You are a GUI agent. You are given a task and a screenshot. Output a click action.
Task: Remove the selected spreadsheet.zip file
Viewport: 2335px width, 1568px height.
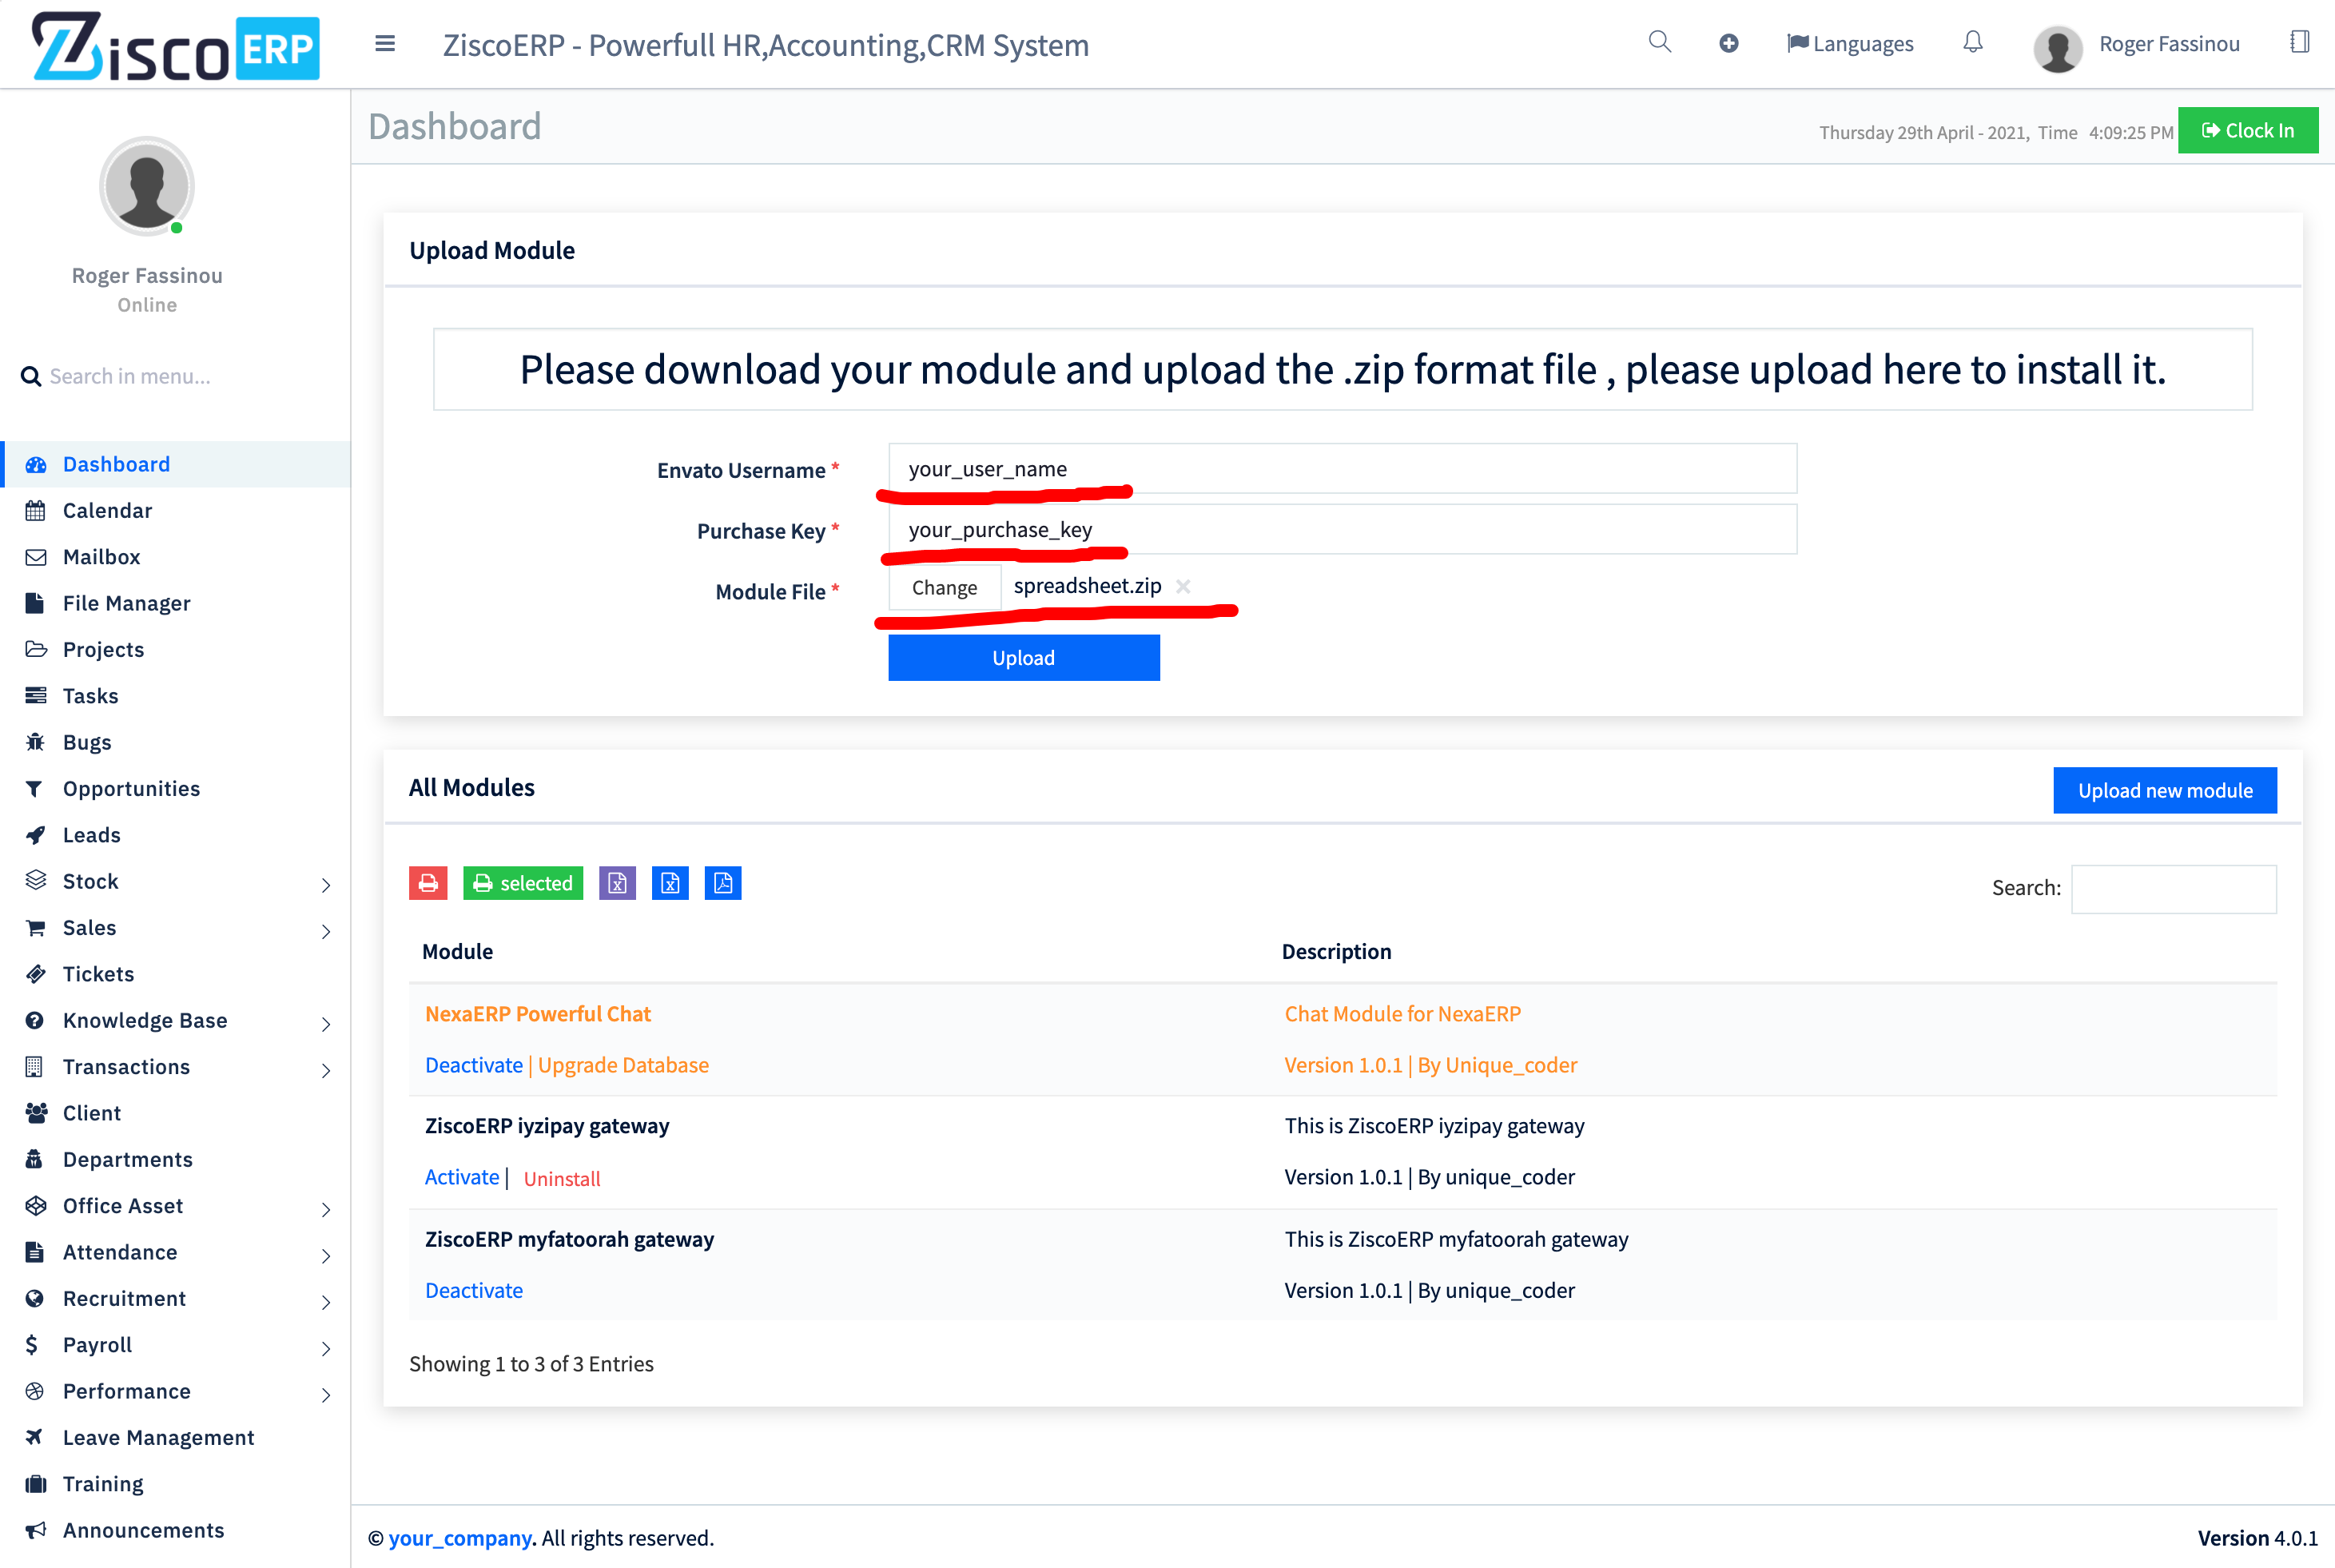[x=1183, y=587]
